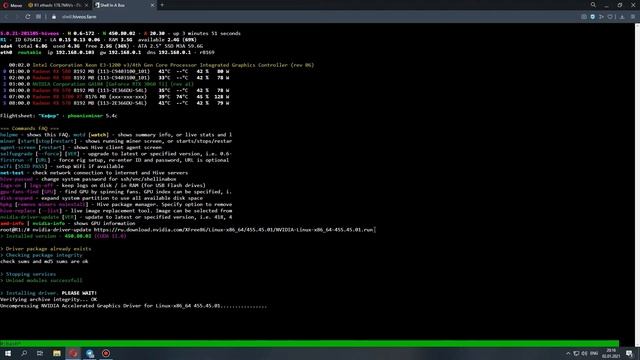The width and height of the screenshot is (640, 360).
Task: Click the 'Installing driver. PLEASE WAIT!' line
Action: point(49,293)
